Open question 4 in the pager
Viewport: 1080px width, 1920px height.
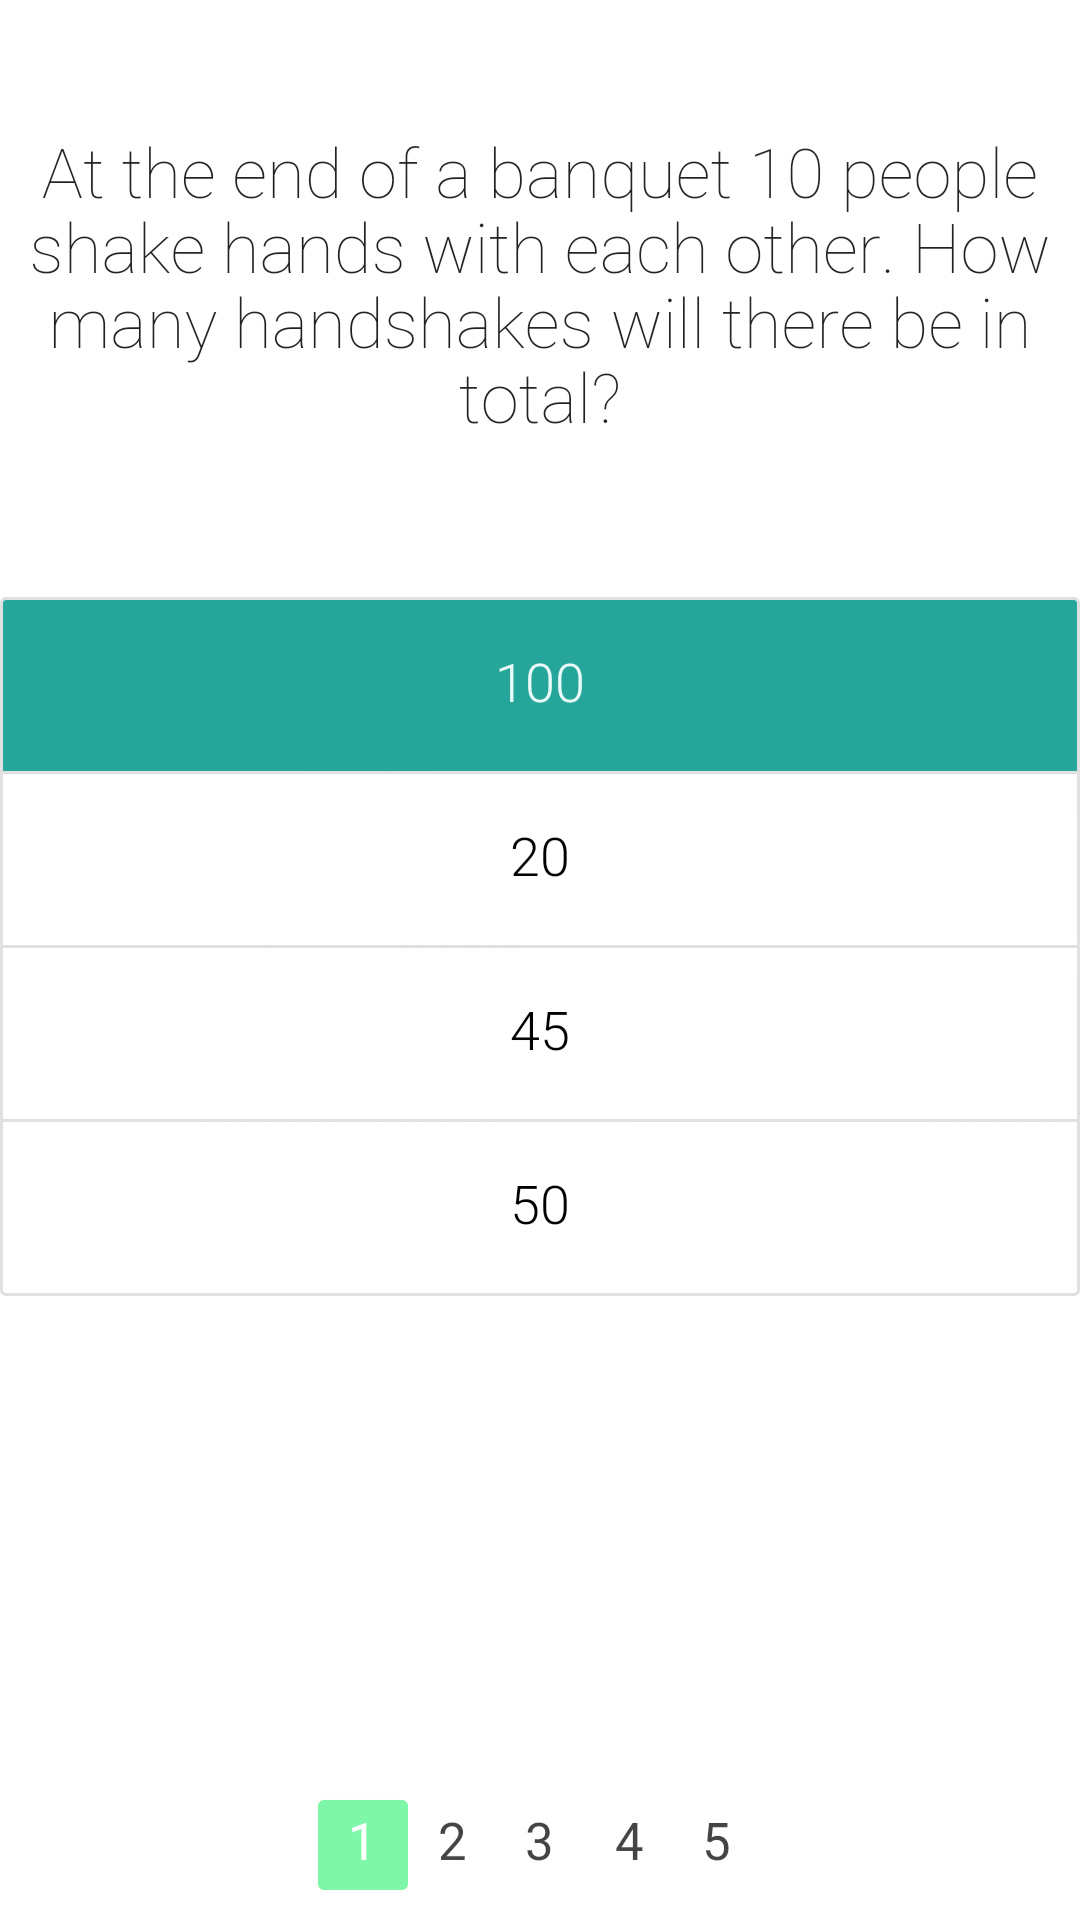coord(629,1841)
